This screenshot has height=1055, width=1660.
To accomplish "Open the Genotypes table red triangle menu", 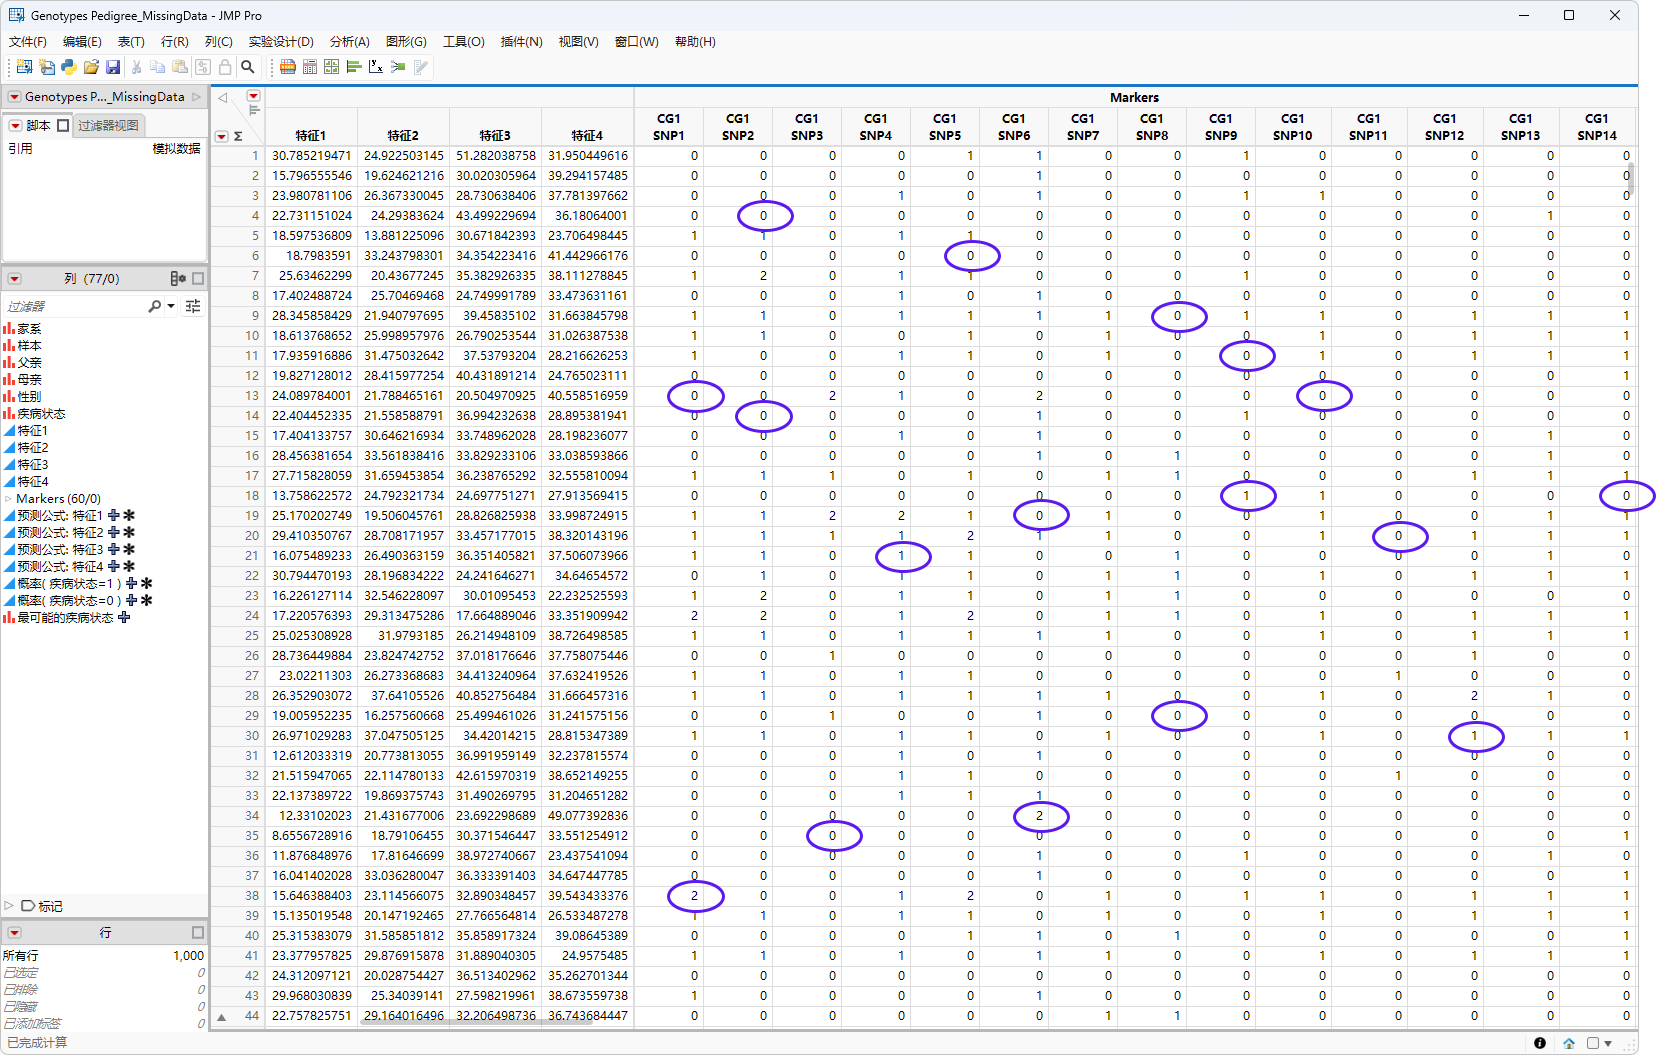I will point(15,97).
